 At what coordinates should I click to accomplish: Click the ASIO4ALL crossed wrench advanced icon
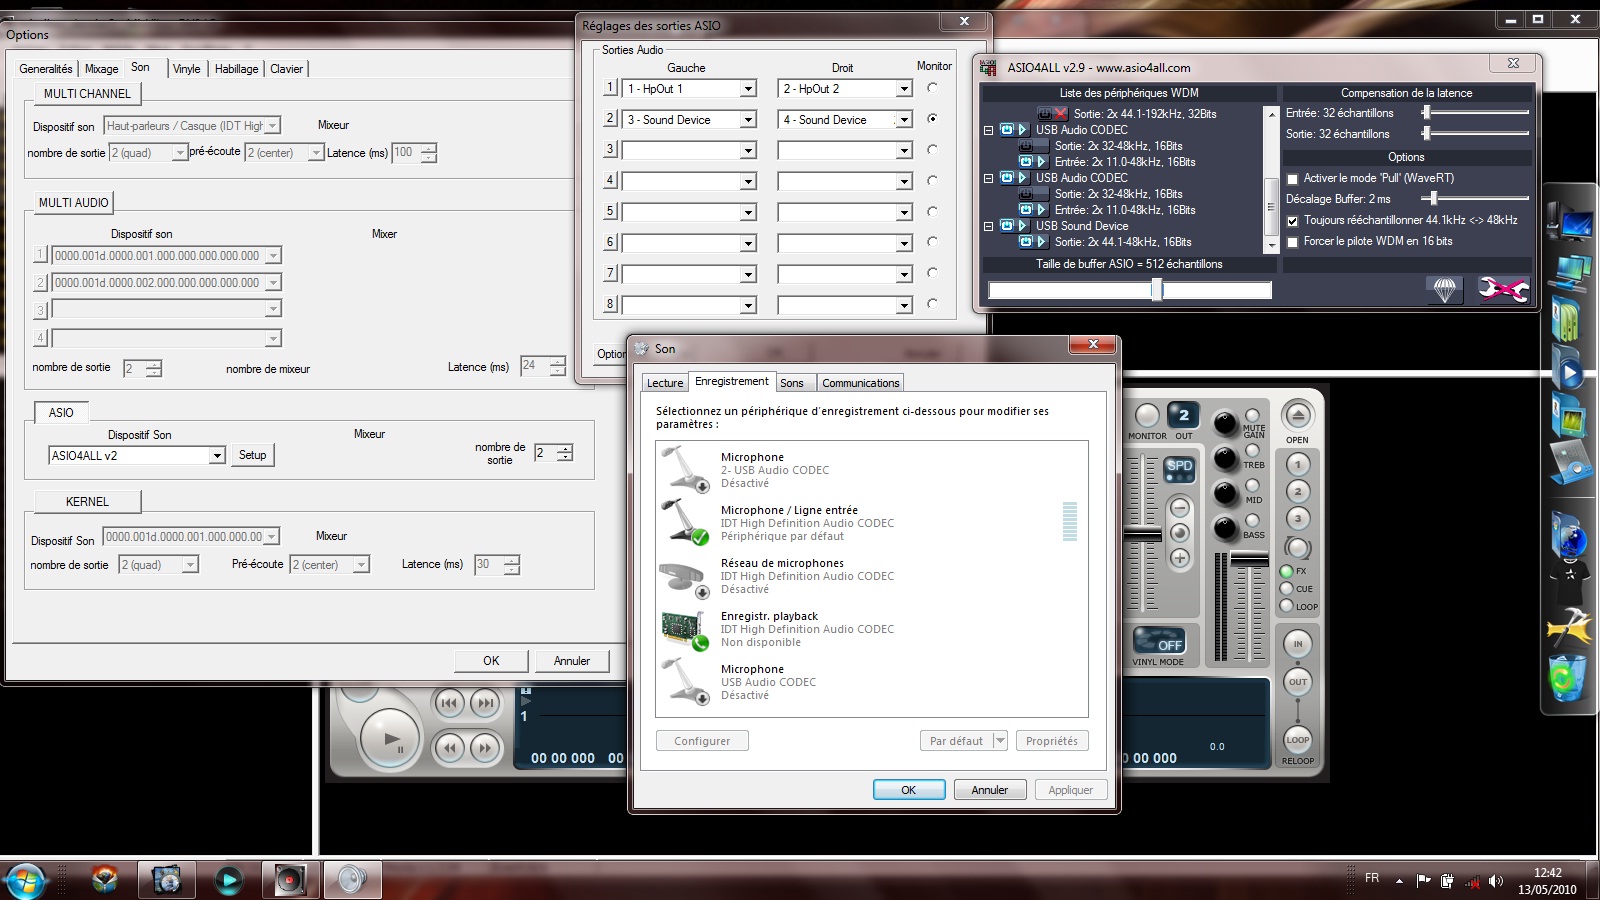tap(1502, 290)
